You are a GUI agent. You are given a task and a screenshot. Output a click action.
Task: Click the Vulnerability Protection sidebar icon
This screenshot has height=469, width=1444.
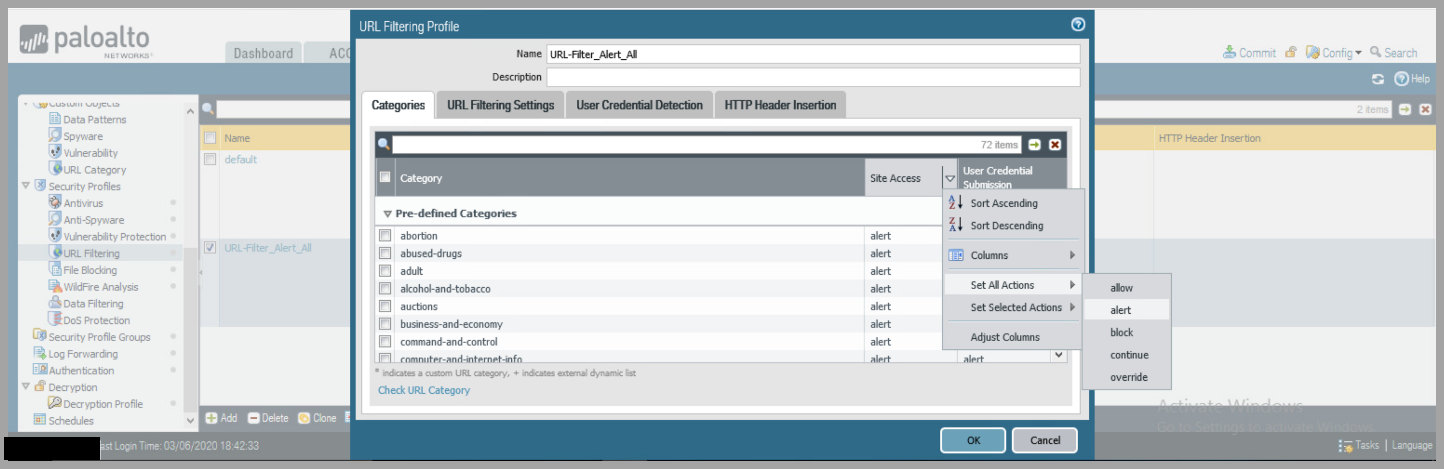coord(56,236)
